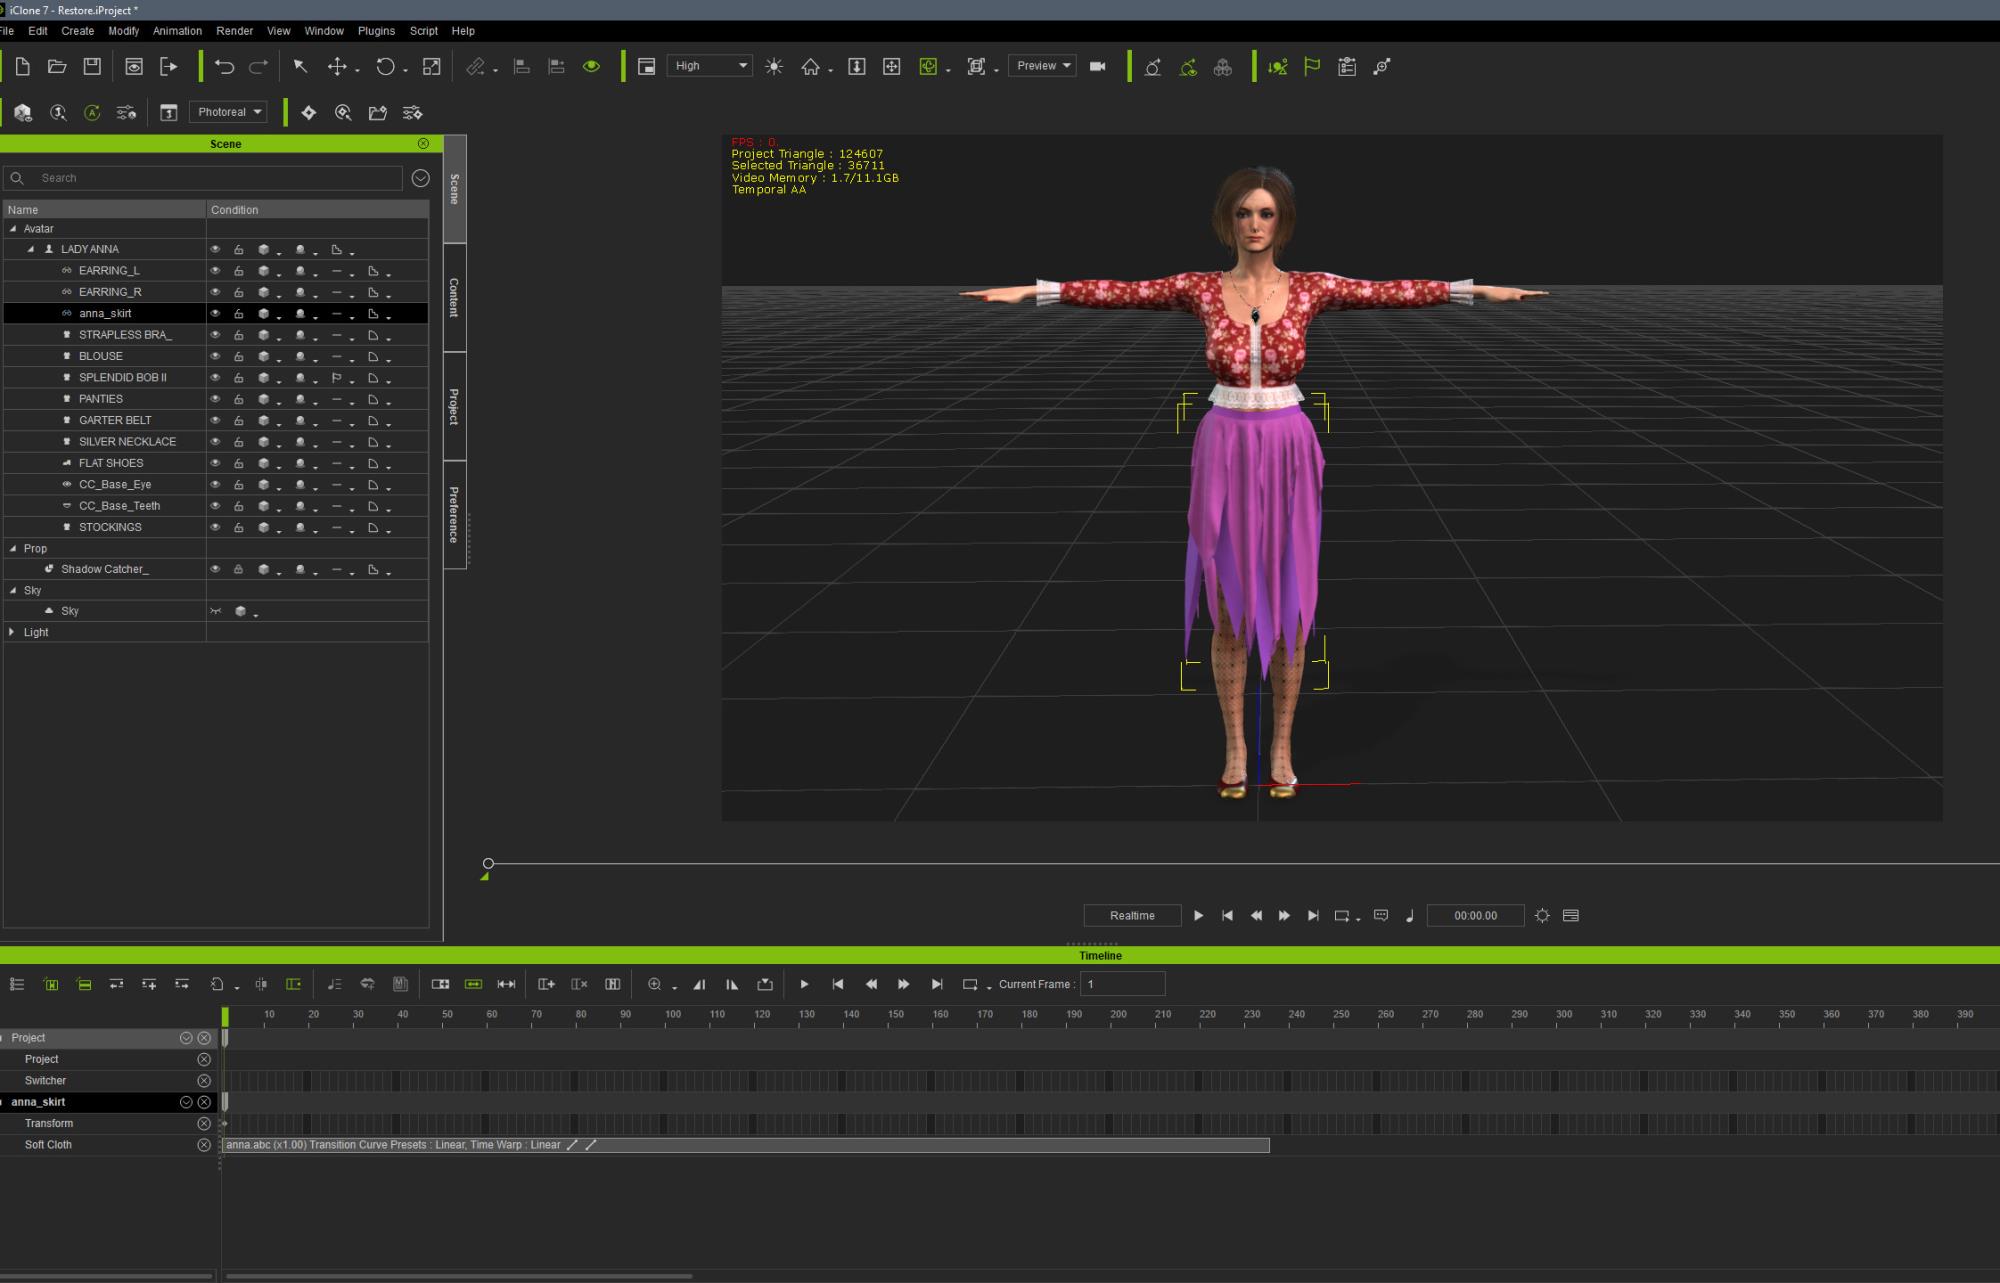2000x1283 pixels.
Task: Toggle visibility eye of Shadow Catcher_
Action: [x=214, y=569]
